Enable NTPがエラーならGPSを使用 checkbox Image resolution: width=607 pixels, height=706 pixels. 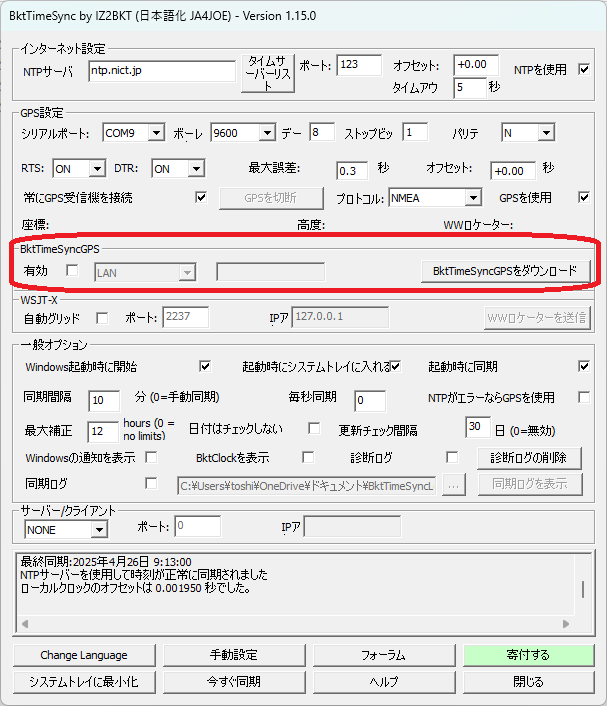coord(584,397)
